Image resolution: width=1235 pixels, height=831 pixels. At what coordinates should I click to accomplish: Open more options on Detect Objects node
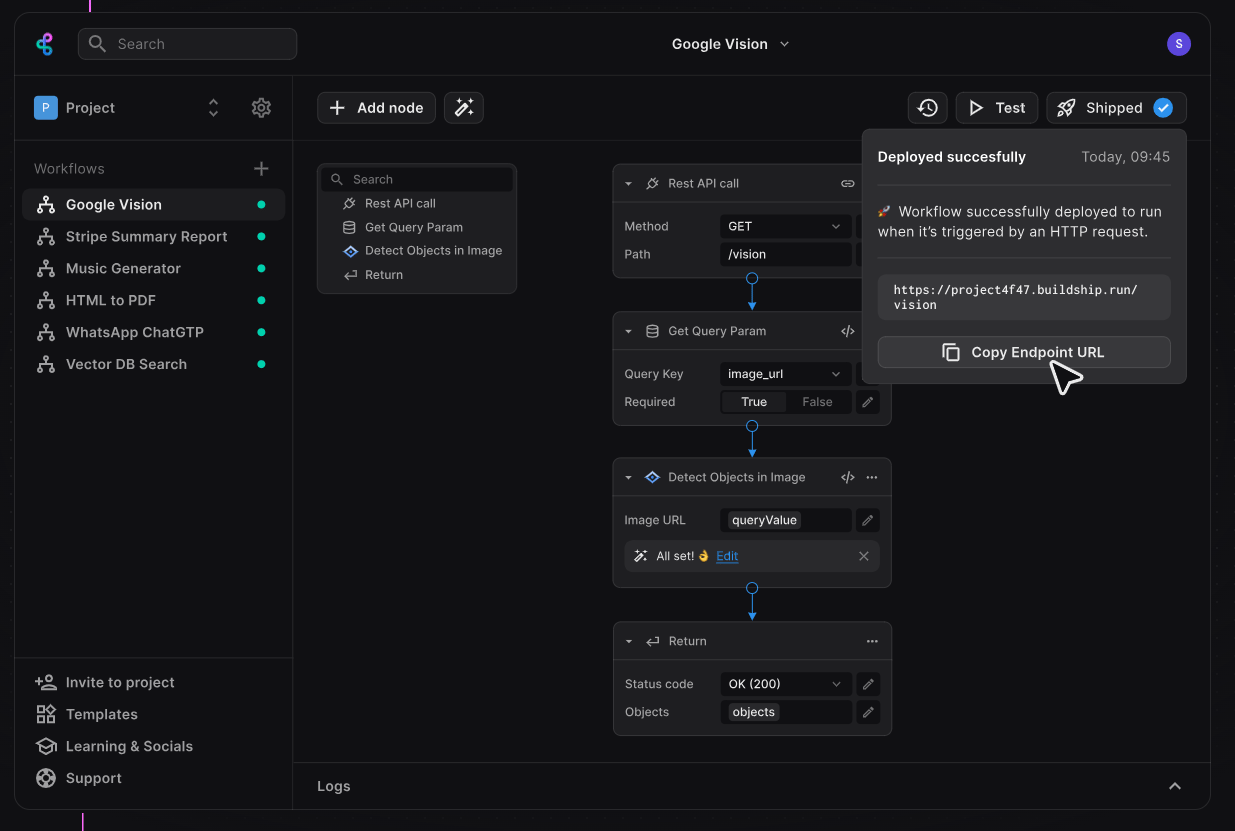coord(872,478)
